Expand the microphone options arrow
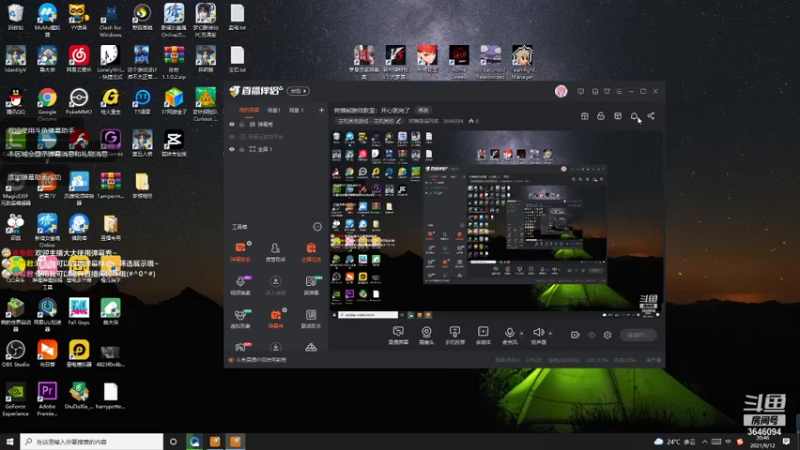 [x=521, y=333]
